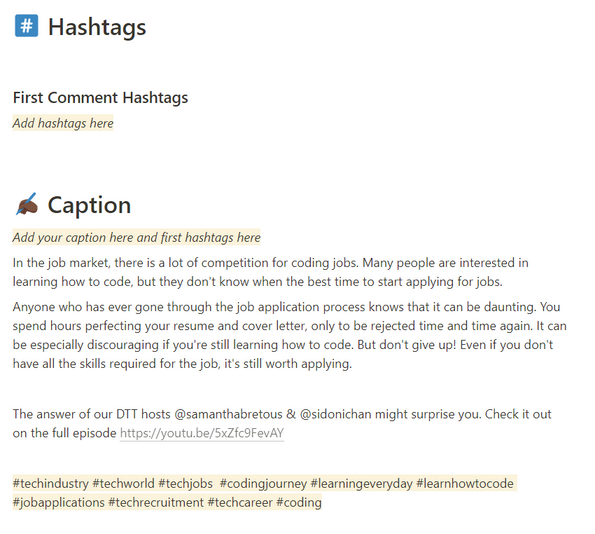Click the First Comment Hashtags subheading
This screenshot has height=534, width=595.
click(x=100, y=98)
